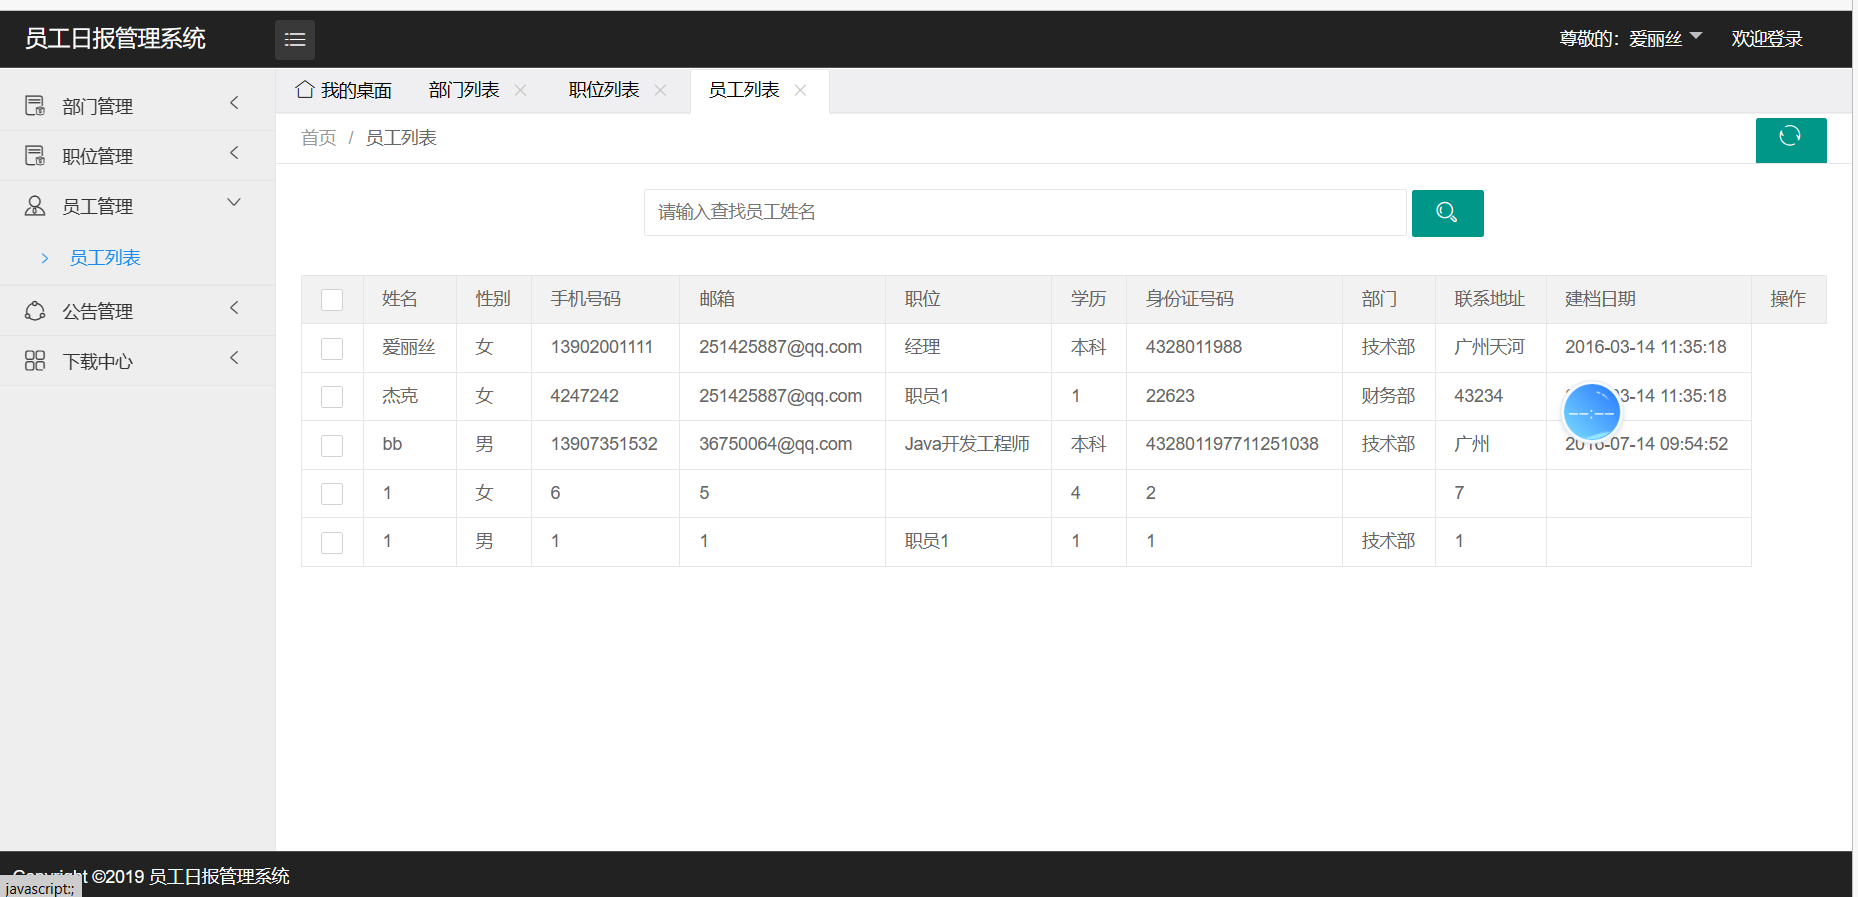Click the blue floating timer bubble
The width and height of the screenshot is (1858, 897).
tap(1591, 412)
